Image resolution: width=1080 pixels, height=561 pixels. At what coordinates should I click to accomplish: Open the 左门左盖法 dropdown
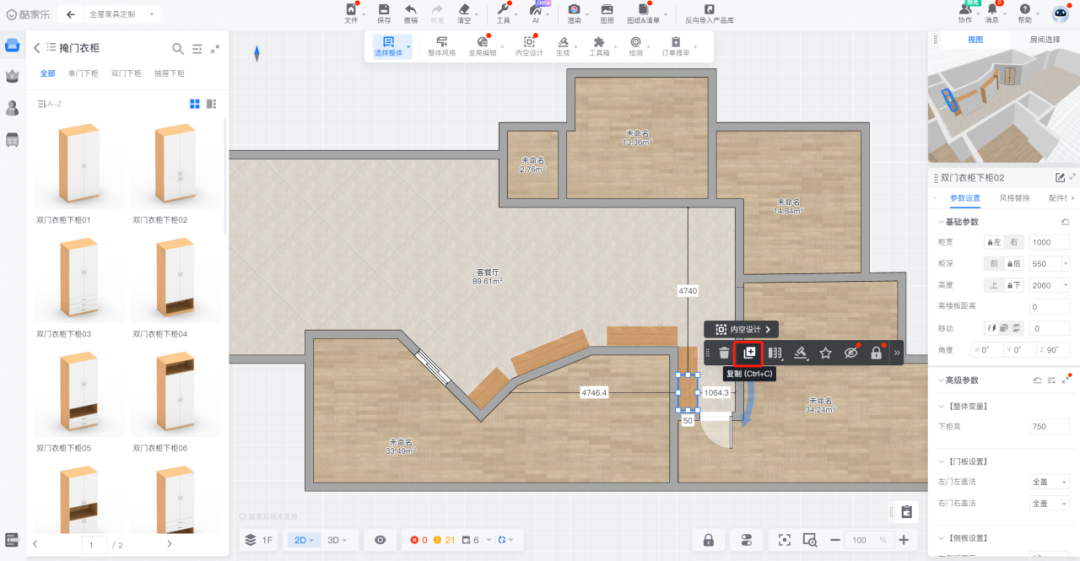click(x=1048, y=481)
